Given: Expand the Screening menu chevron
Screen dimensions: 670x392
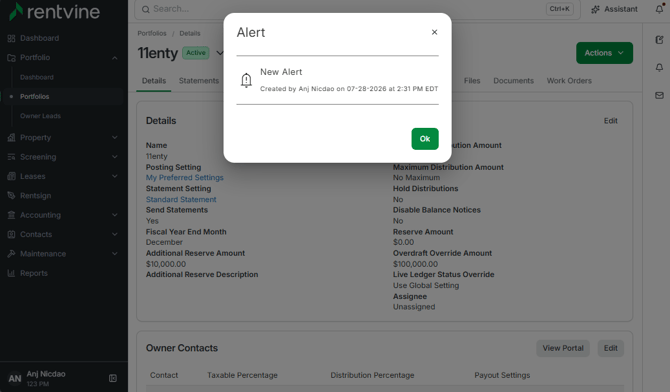Looking at the screenshot, I should 115,157.
